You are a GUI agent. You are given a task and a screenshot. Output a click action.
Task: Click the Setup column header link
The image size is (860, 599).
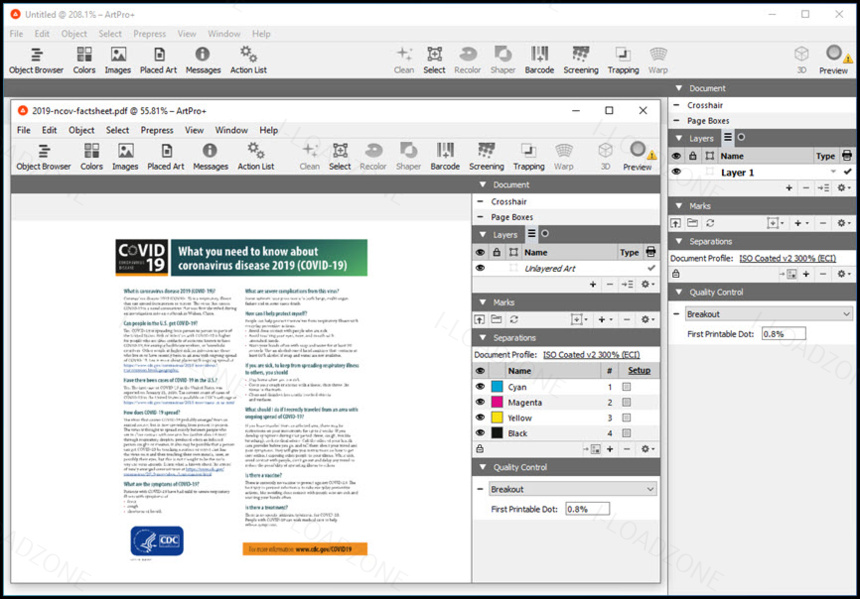(639, 371)
